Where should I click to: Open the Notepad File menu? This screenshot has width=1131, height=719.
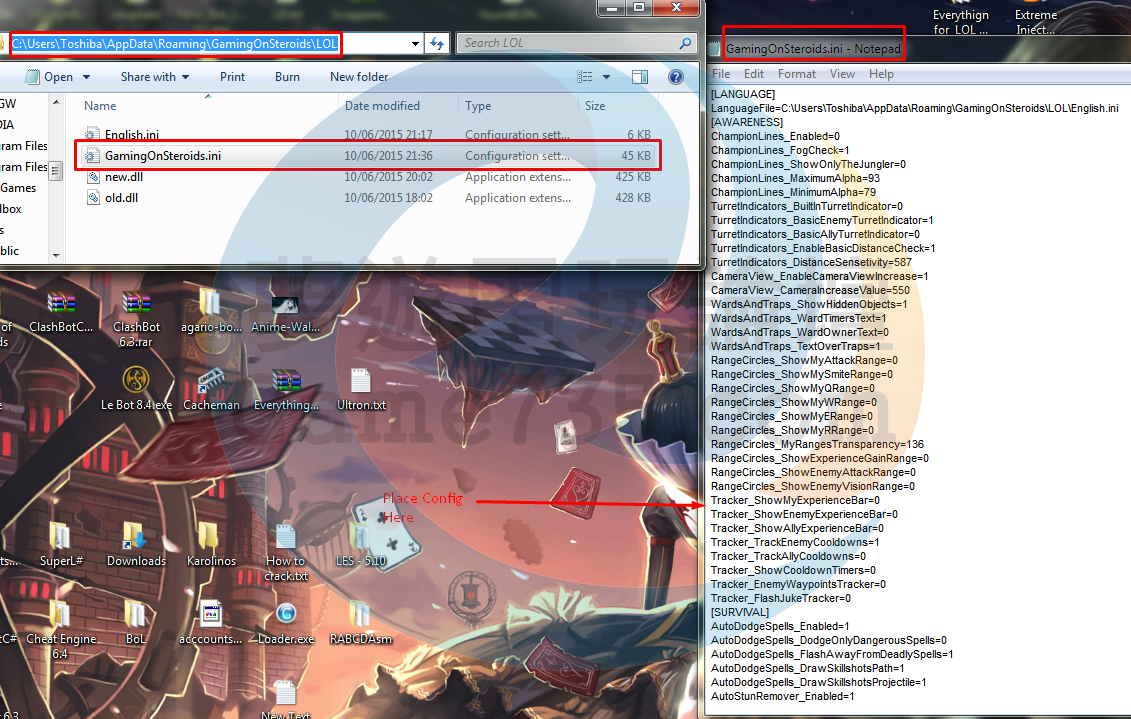click(x=721, y=74)
